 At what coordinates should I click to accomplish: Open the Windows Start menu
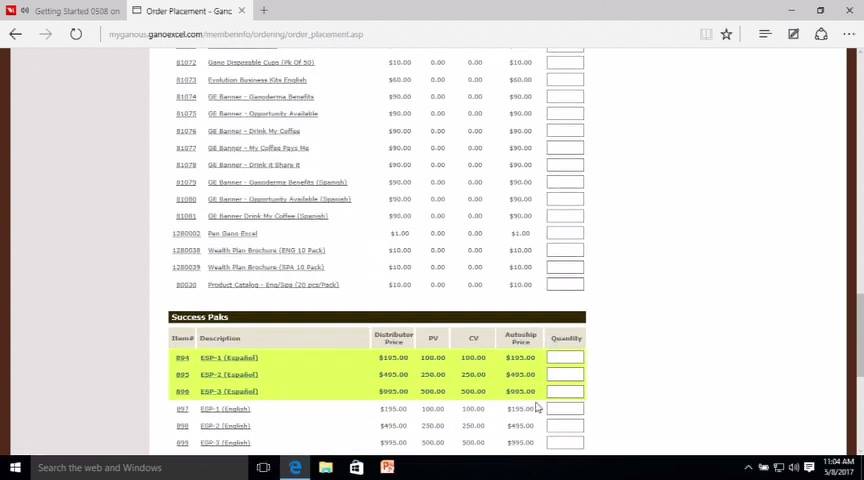(15, 467)
